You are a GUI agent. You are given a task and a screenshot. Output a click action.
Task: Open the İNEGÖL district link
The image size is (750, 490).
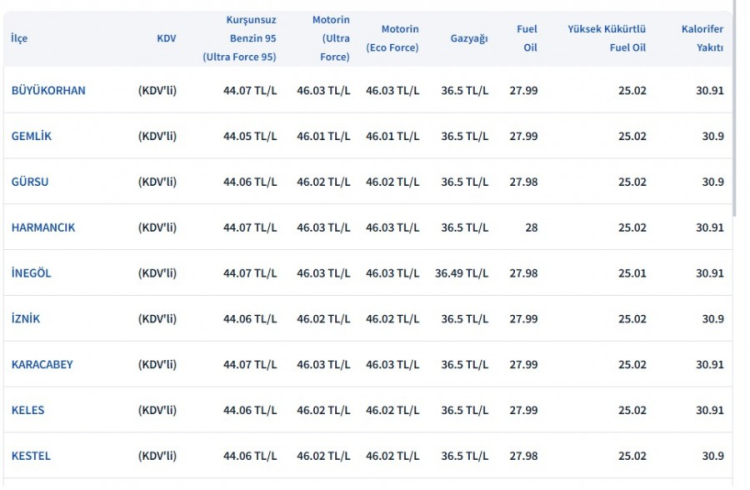(31, 273)
